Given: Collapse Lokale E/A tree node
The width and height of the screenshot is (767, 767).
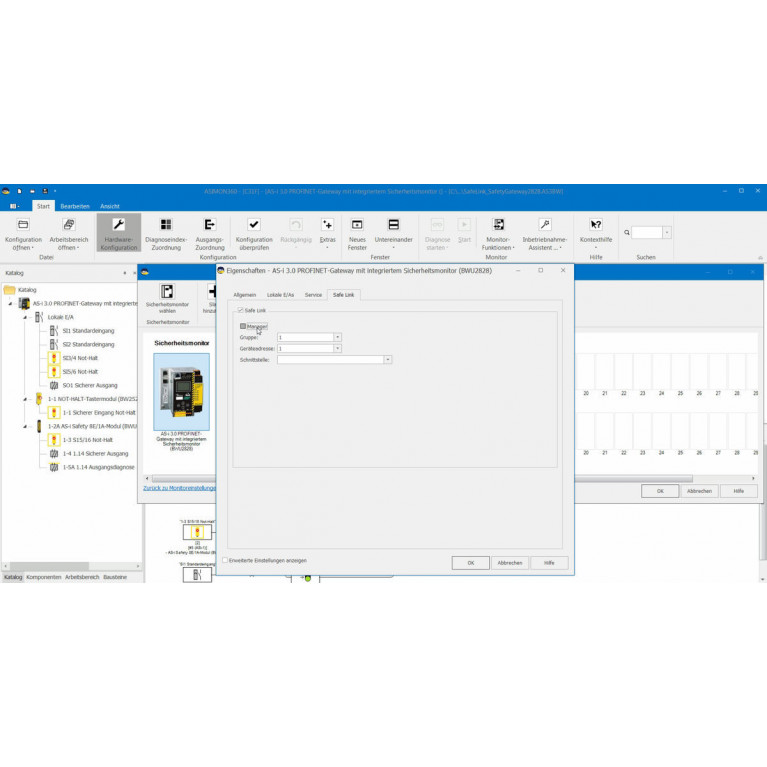Looking at the screenshot, I should point(25,317).
